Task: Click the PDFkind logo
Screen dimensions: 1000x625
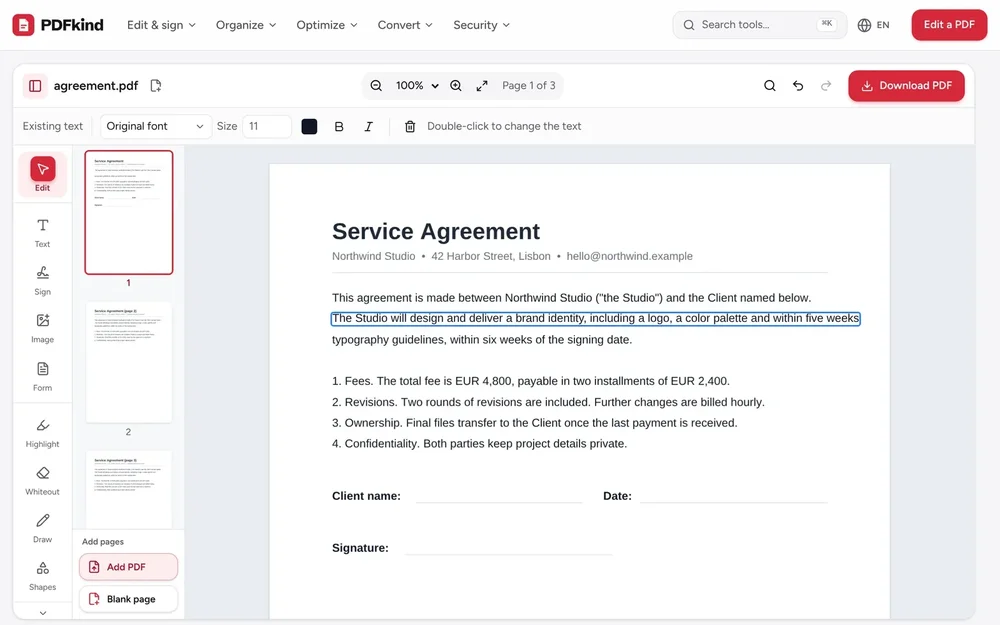Action: (x=58, y=25)
